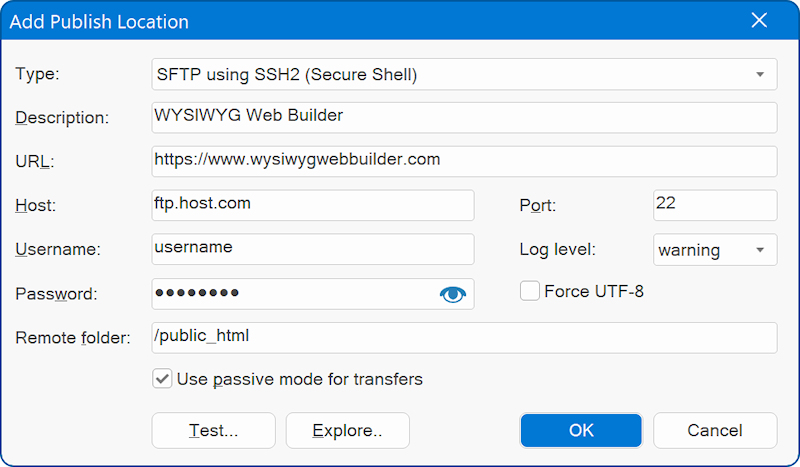
Task: Reveal the password with the eye icon
Action: pos(453,294)
